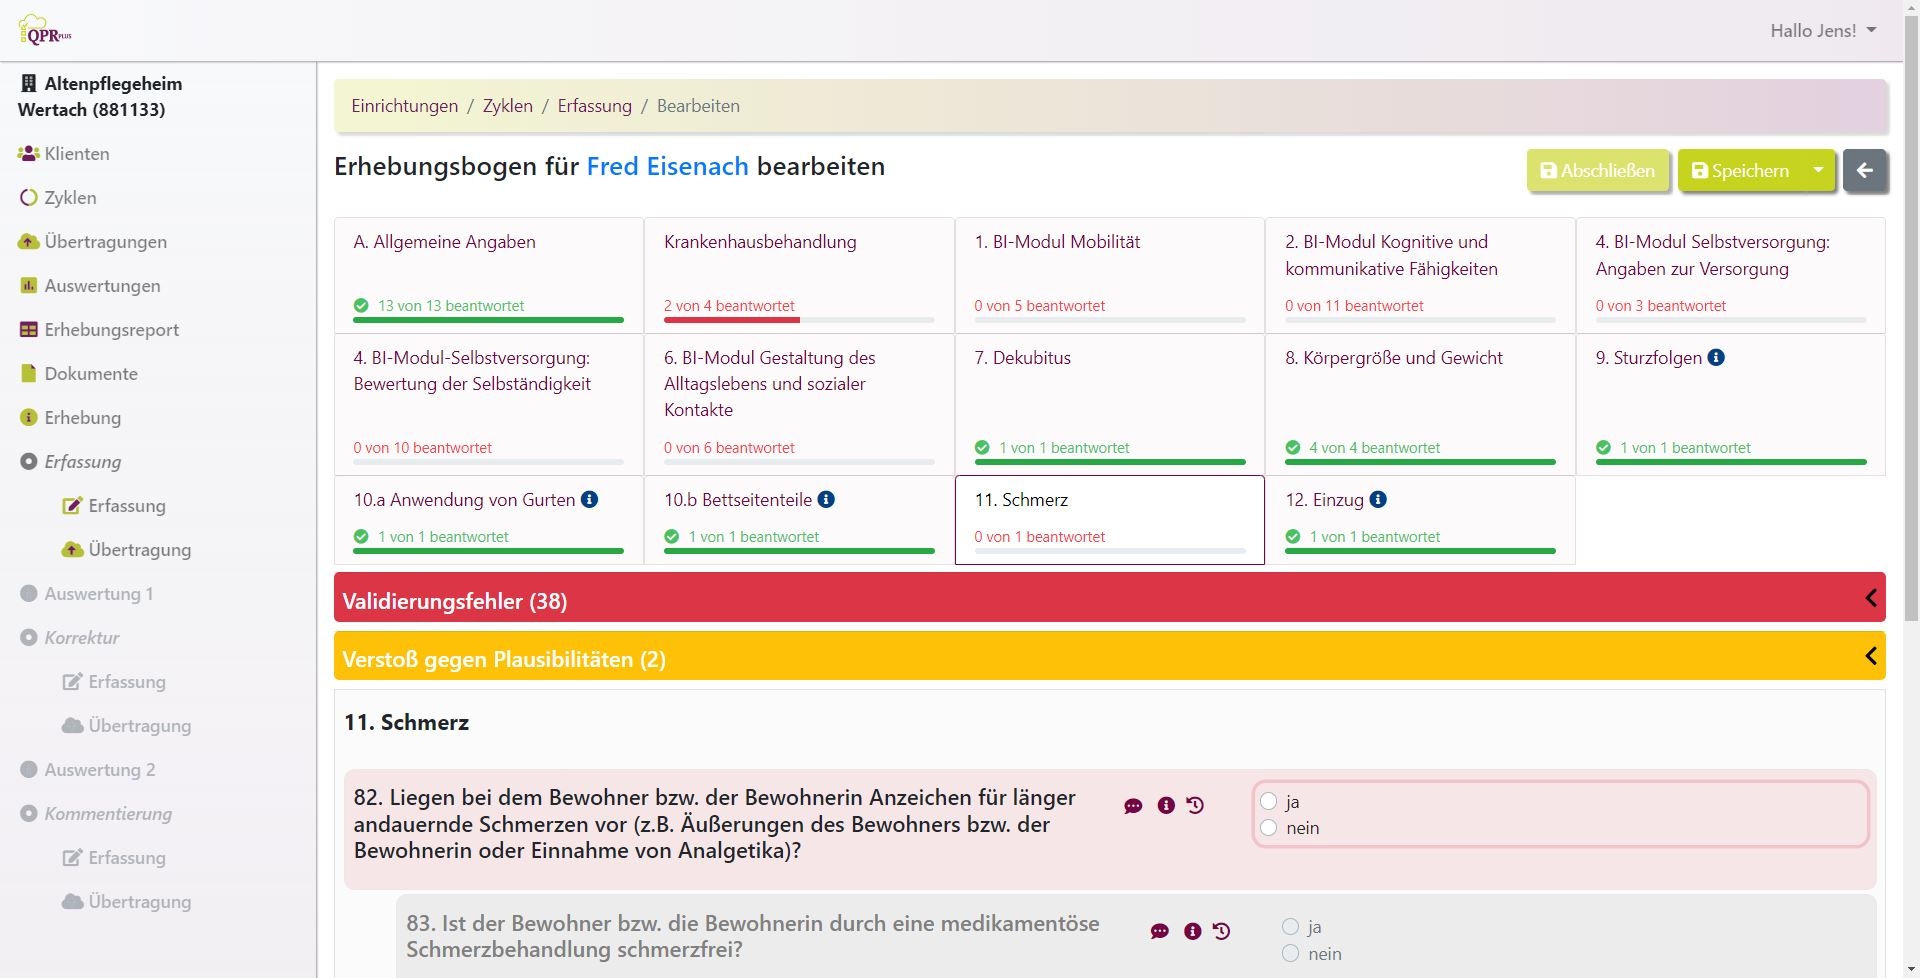Click the info icon beside 12. Einzug
This screenshot has width=1920, height=978.
pyautogui.click(x=1378, y=500)
